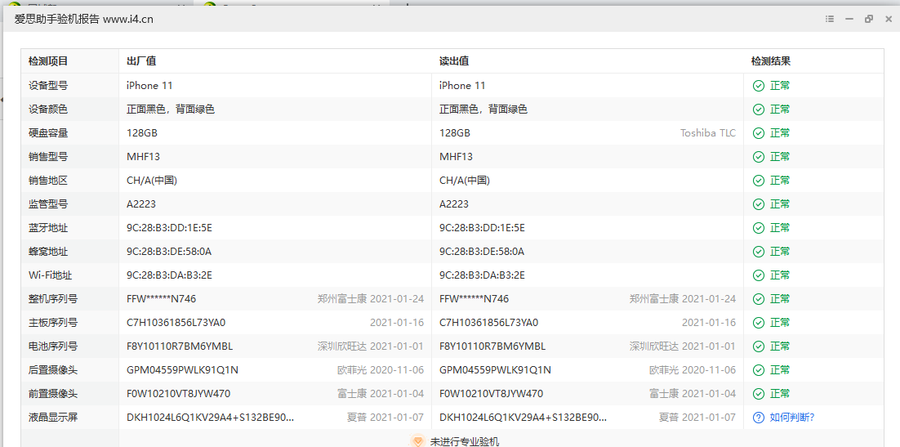Click 深圳欣旺达 2021-01-01 in factory column
This screenshot has height=447, width=900.
pos(371,346)
